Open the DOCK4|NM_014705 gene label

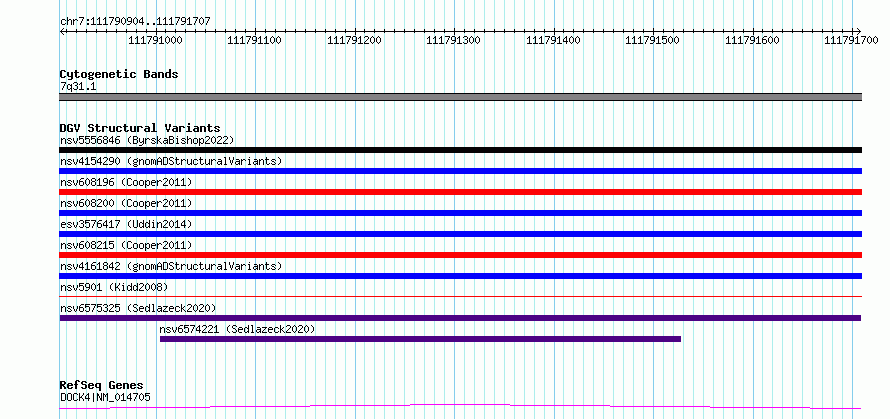click(105, 397)
